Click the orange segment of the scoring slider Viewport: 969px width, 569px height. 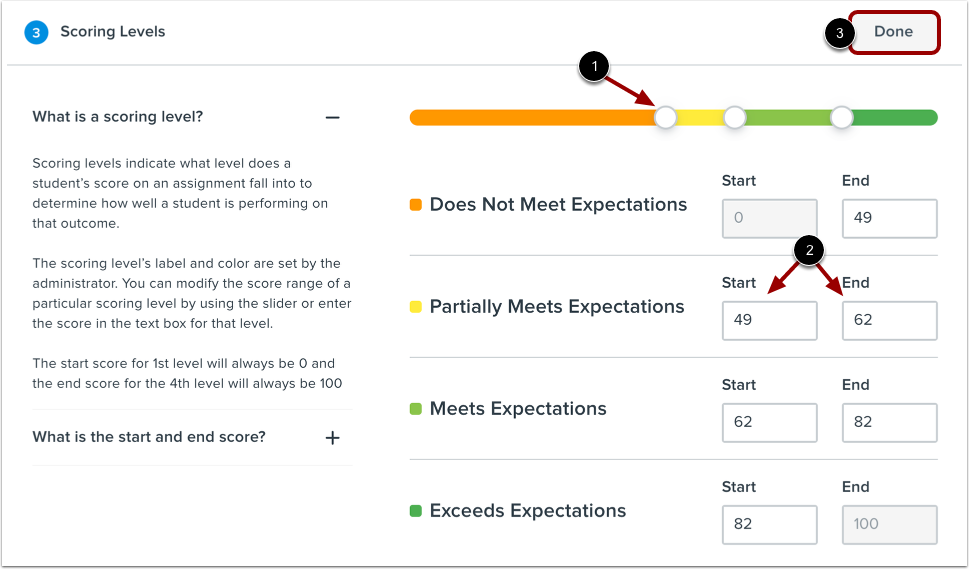click(x=530, y=118)
